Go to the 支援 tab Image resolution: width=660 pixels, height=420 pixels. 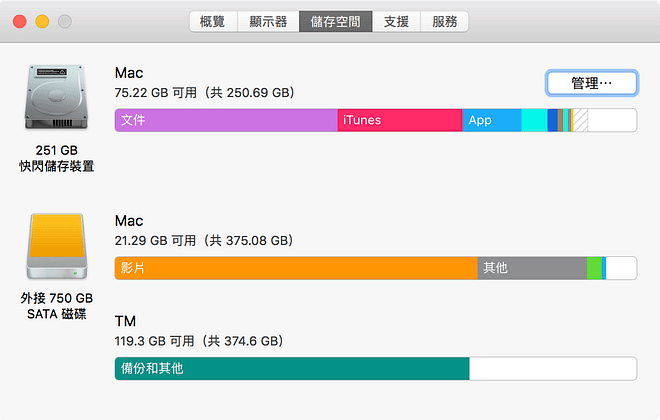[x=396, y=21]
